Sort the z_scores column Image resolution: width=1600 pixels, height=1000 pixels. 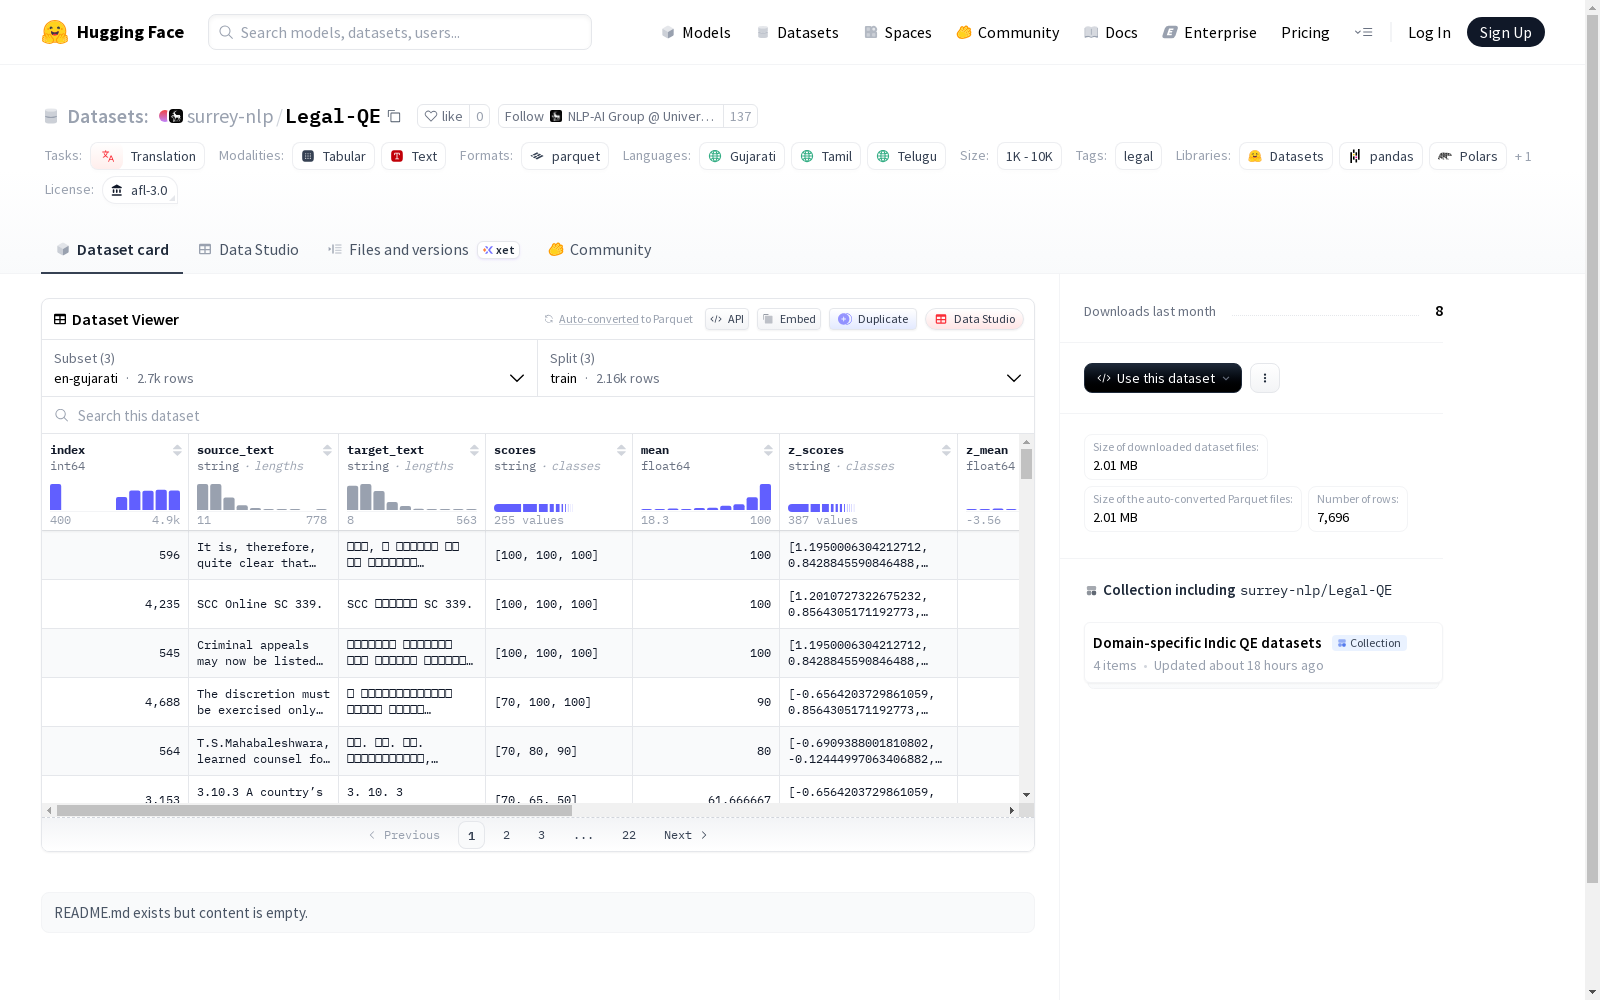point(946,450)
